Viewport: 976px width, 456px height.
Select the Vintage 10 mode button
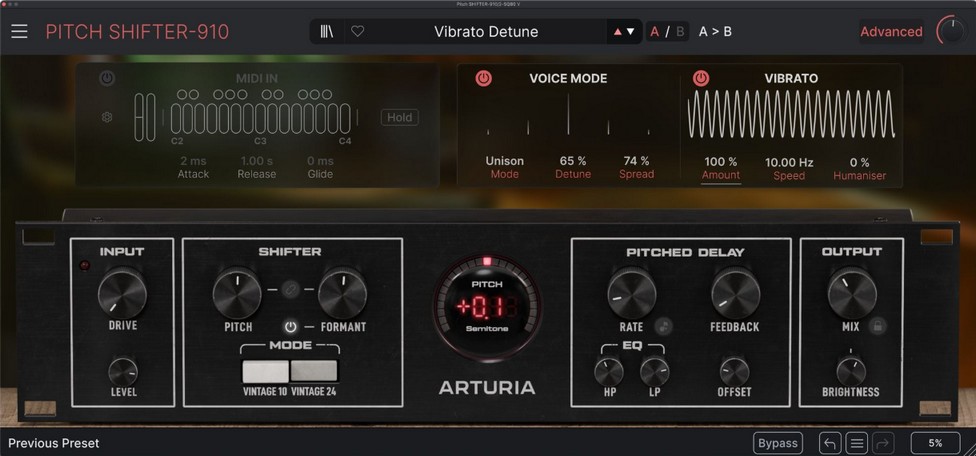(x=265, y=371)
